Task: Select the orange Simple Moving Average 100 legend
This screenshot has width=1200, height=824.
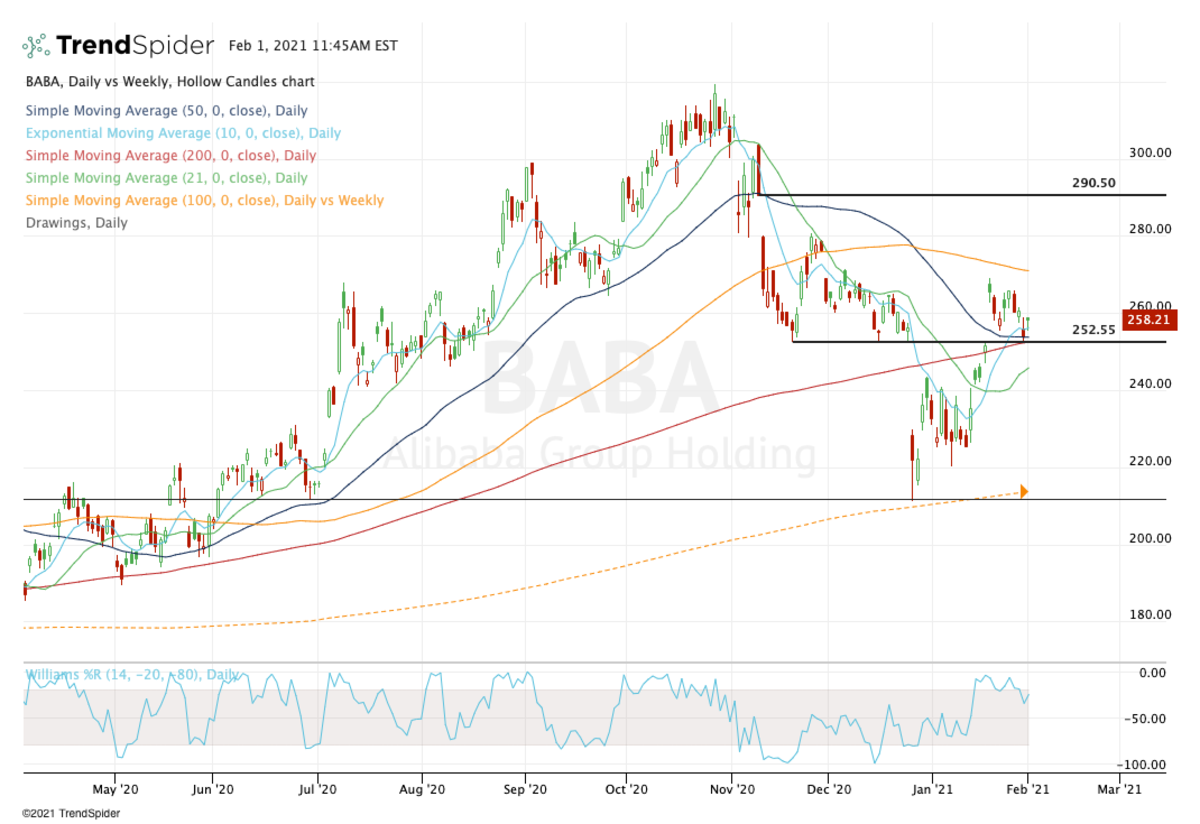Action: pos(202,200)
